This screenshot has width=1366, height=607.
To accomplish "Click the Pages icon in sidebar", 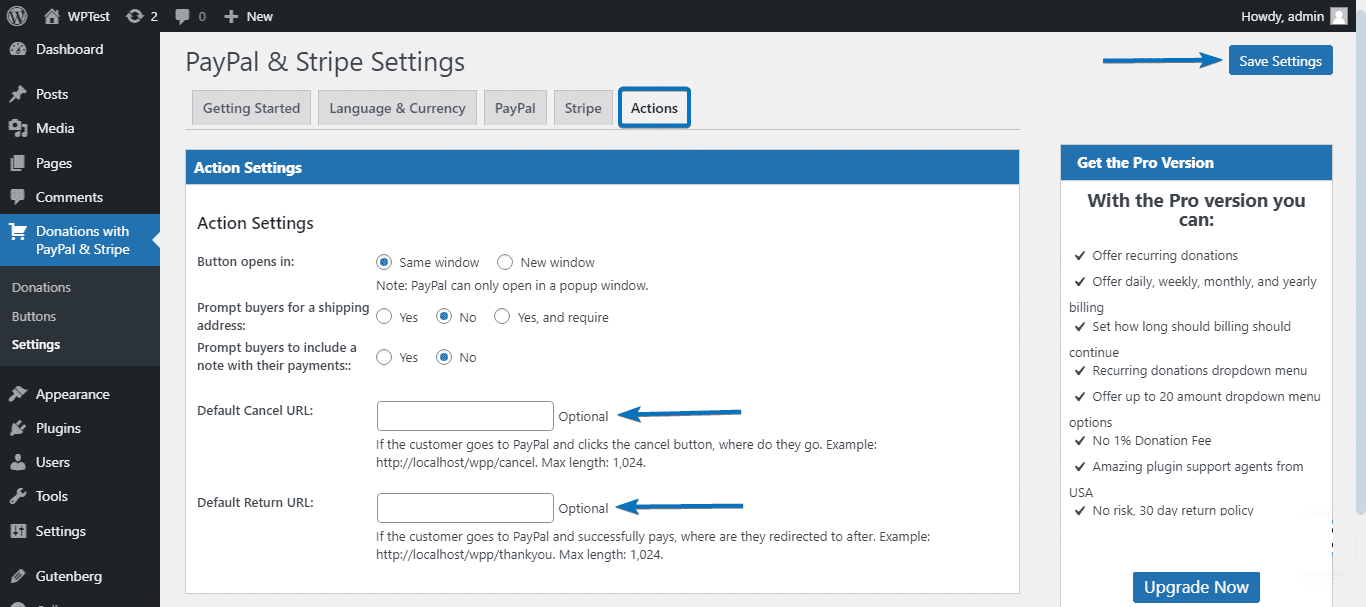I will 18,163.
